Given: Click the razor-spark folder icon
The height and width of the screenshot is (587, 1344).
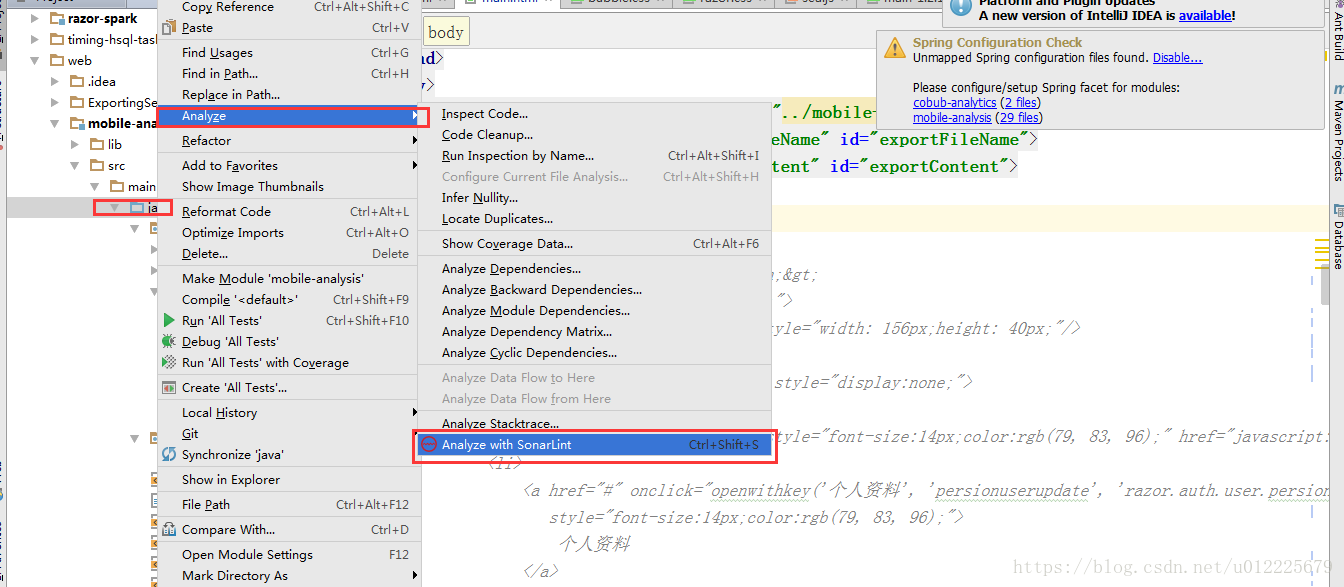Looking at the screenshot, I should pyautogui.click(x=56, y=18).
